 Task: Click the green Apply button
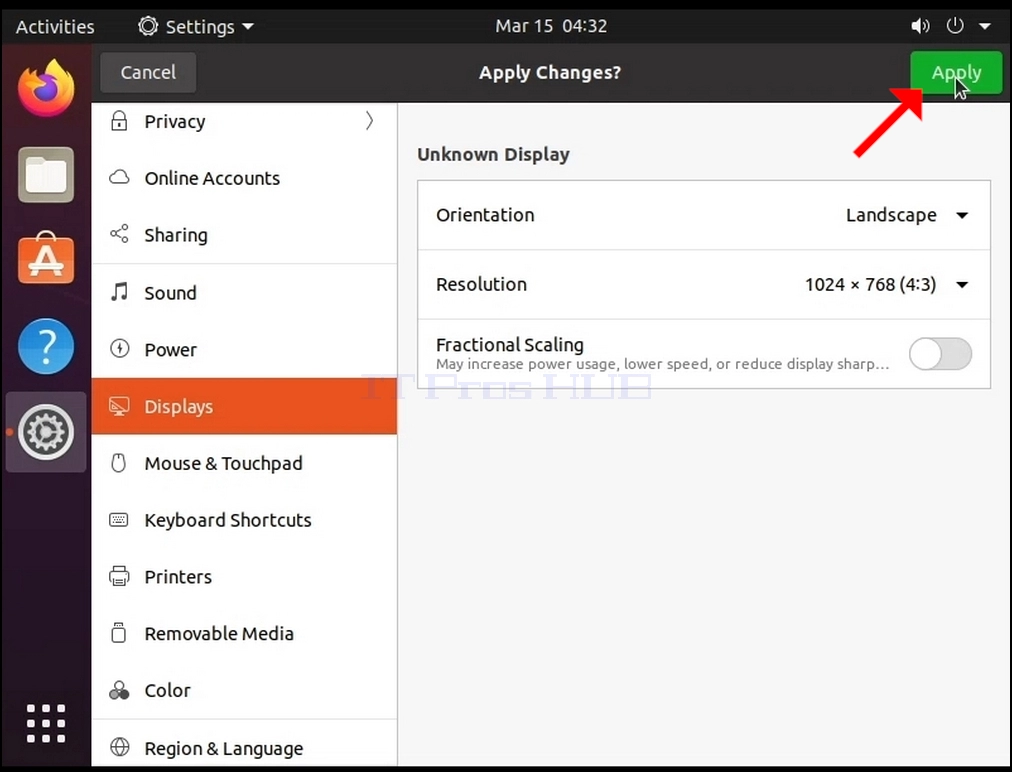956,72
